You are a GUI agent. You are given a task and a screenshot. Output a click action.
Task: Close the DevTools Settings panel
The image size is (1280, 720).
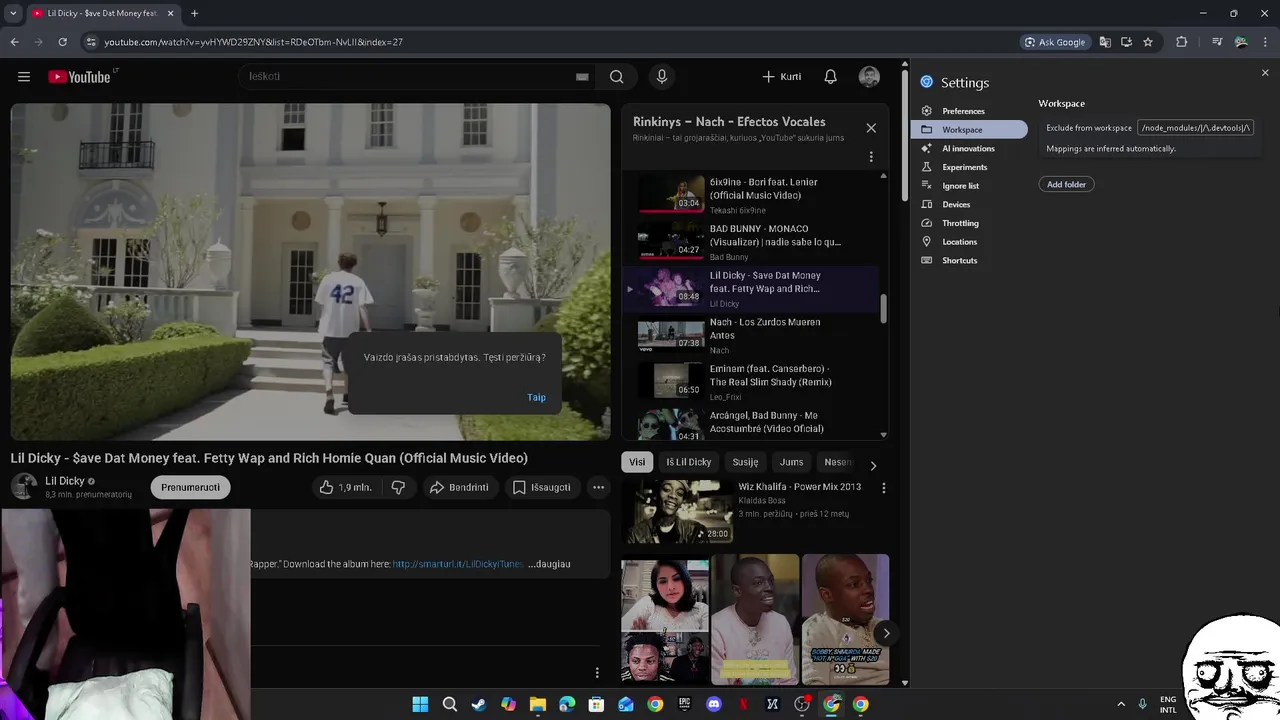point(1265,73)
